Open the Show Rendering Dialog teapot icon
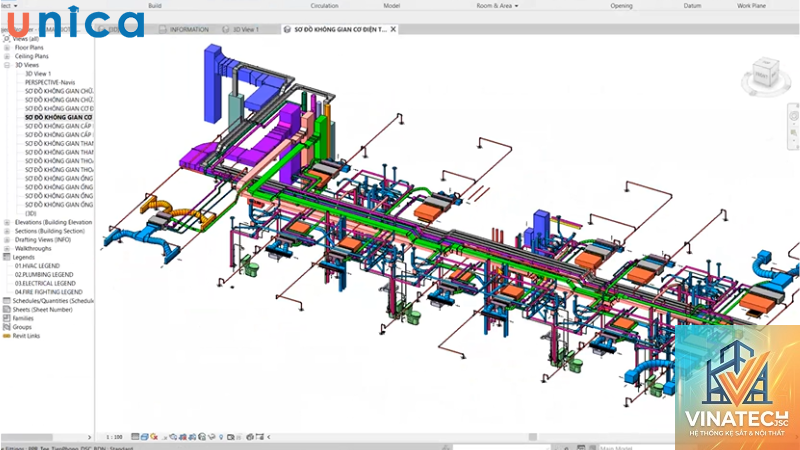The image size is (800, 450). [x=173, y=437]
